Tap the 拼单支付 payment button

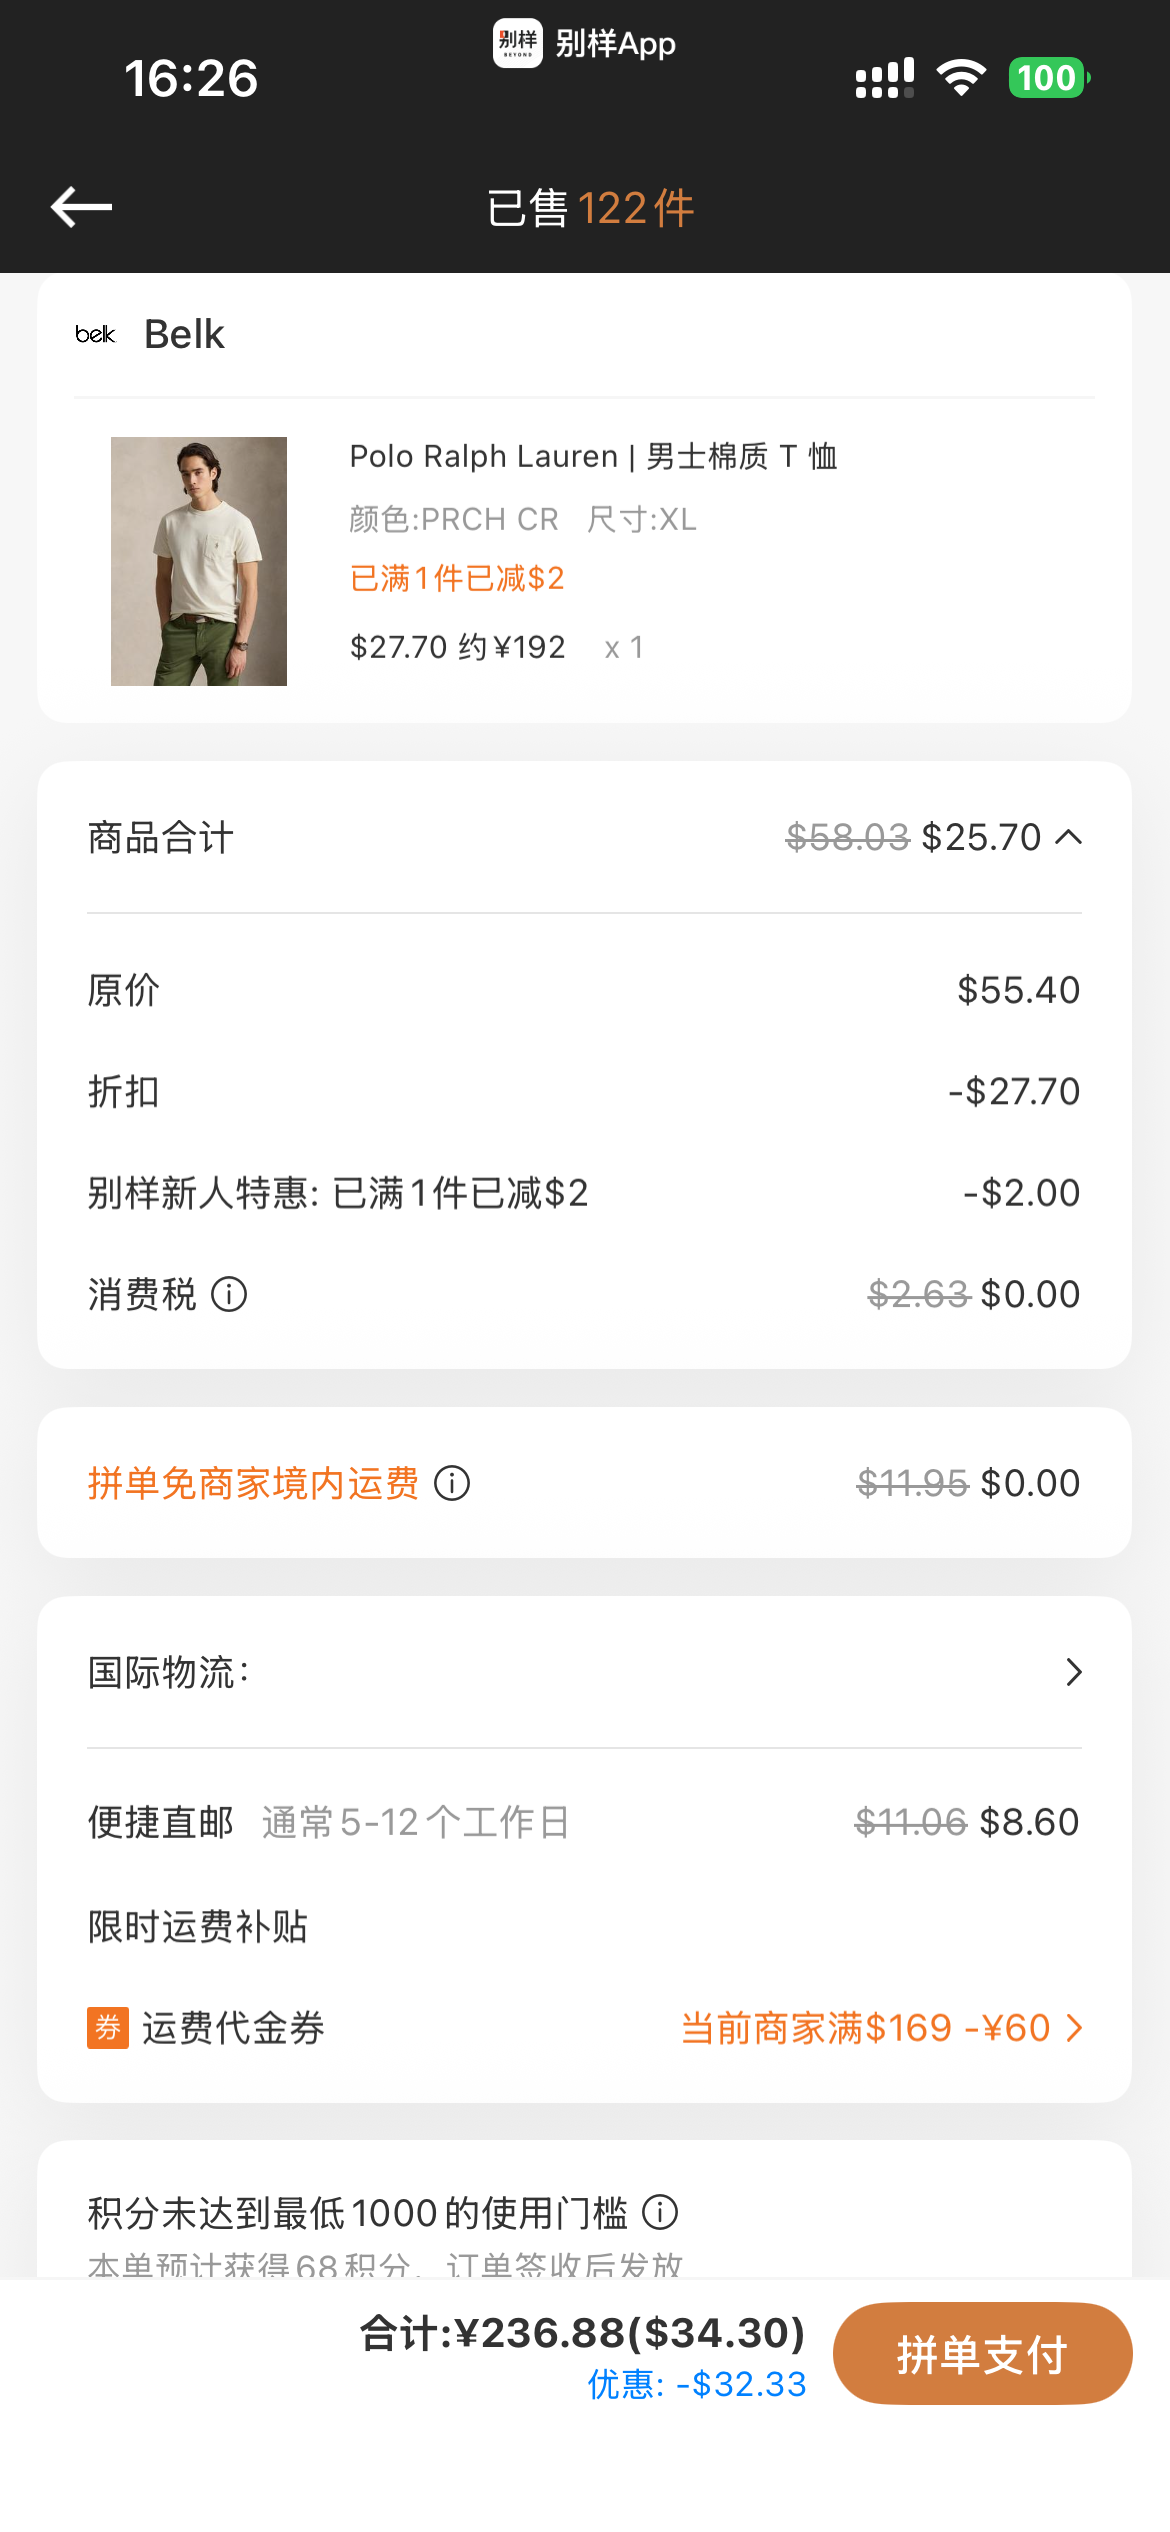(982, 2354)
